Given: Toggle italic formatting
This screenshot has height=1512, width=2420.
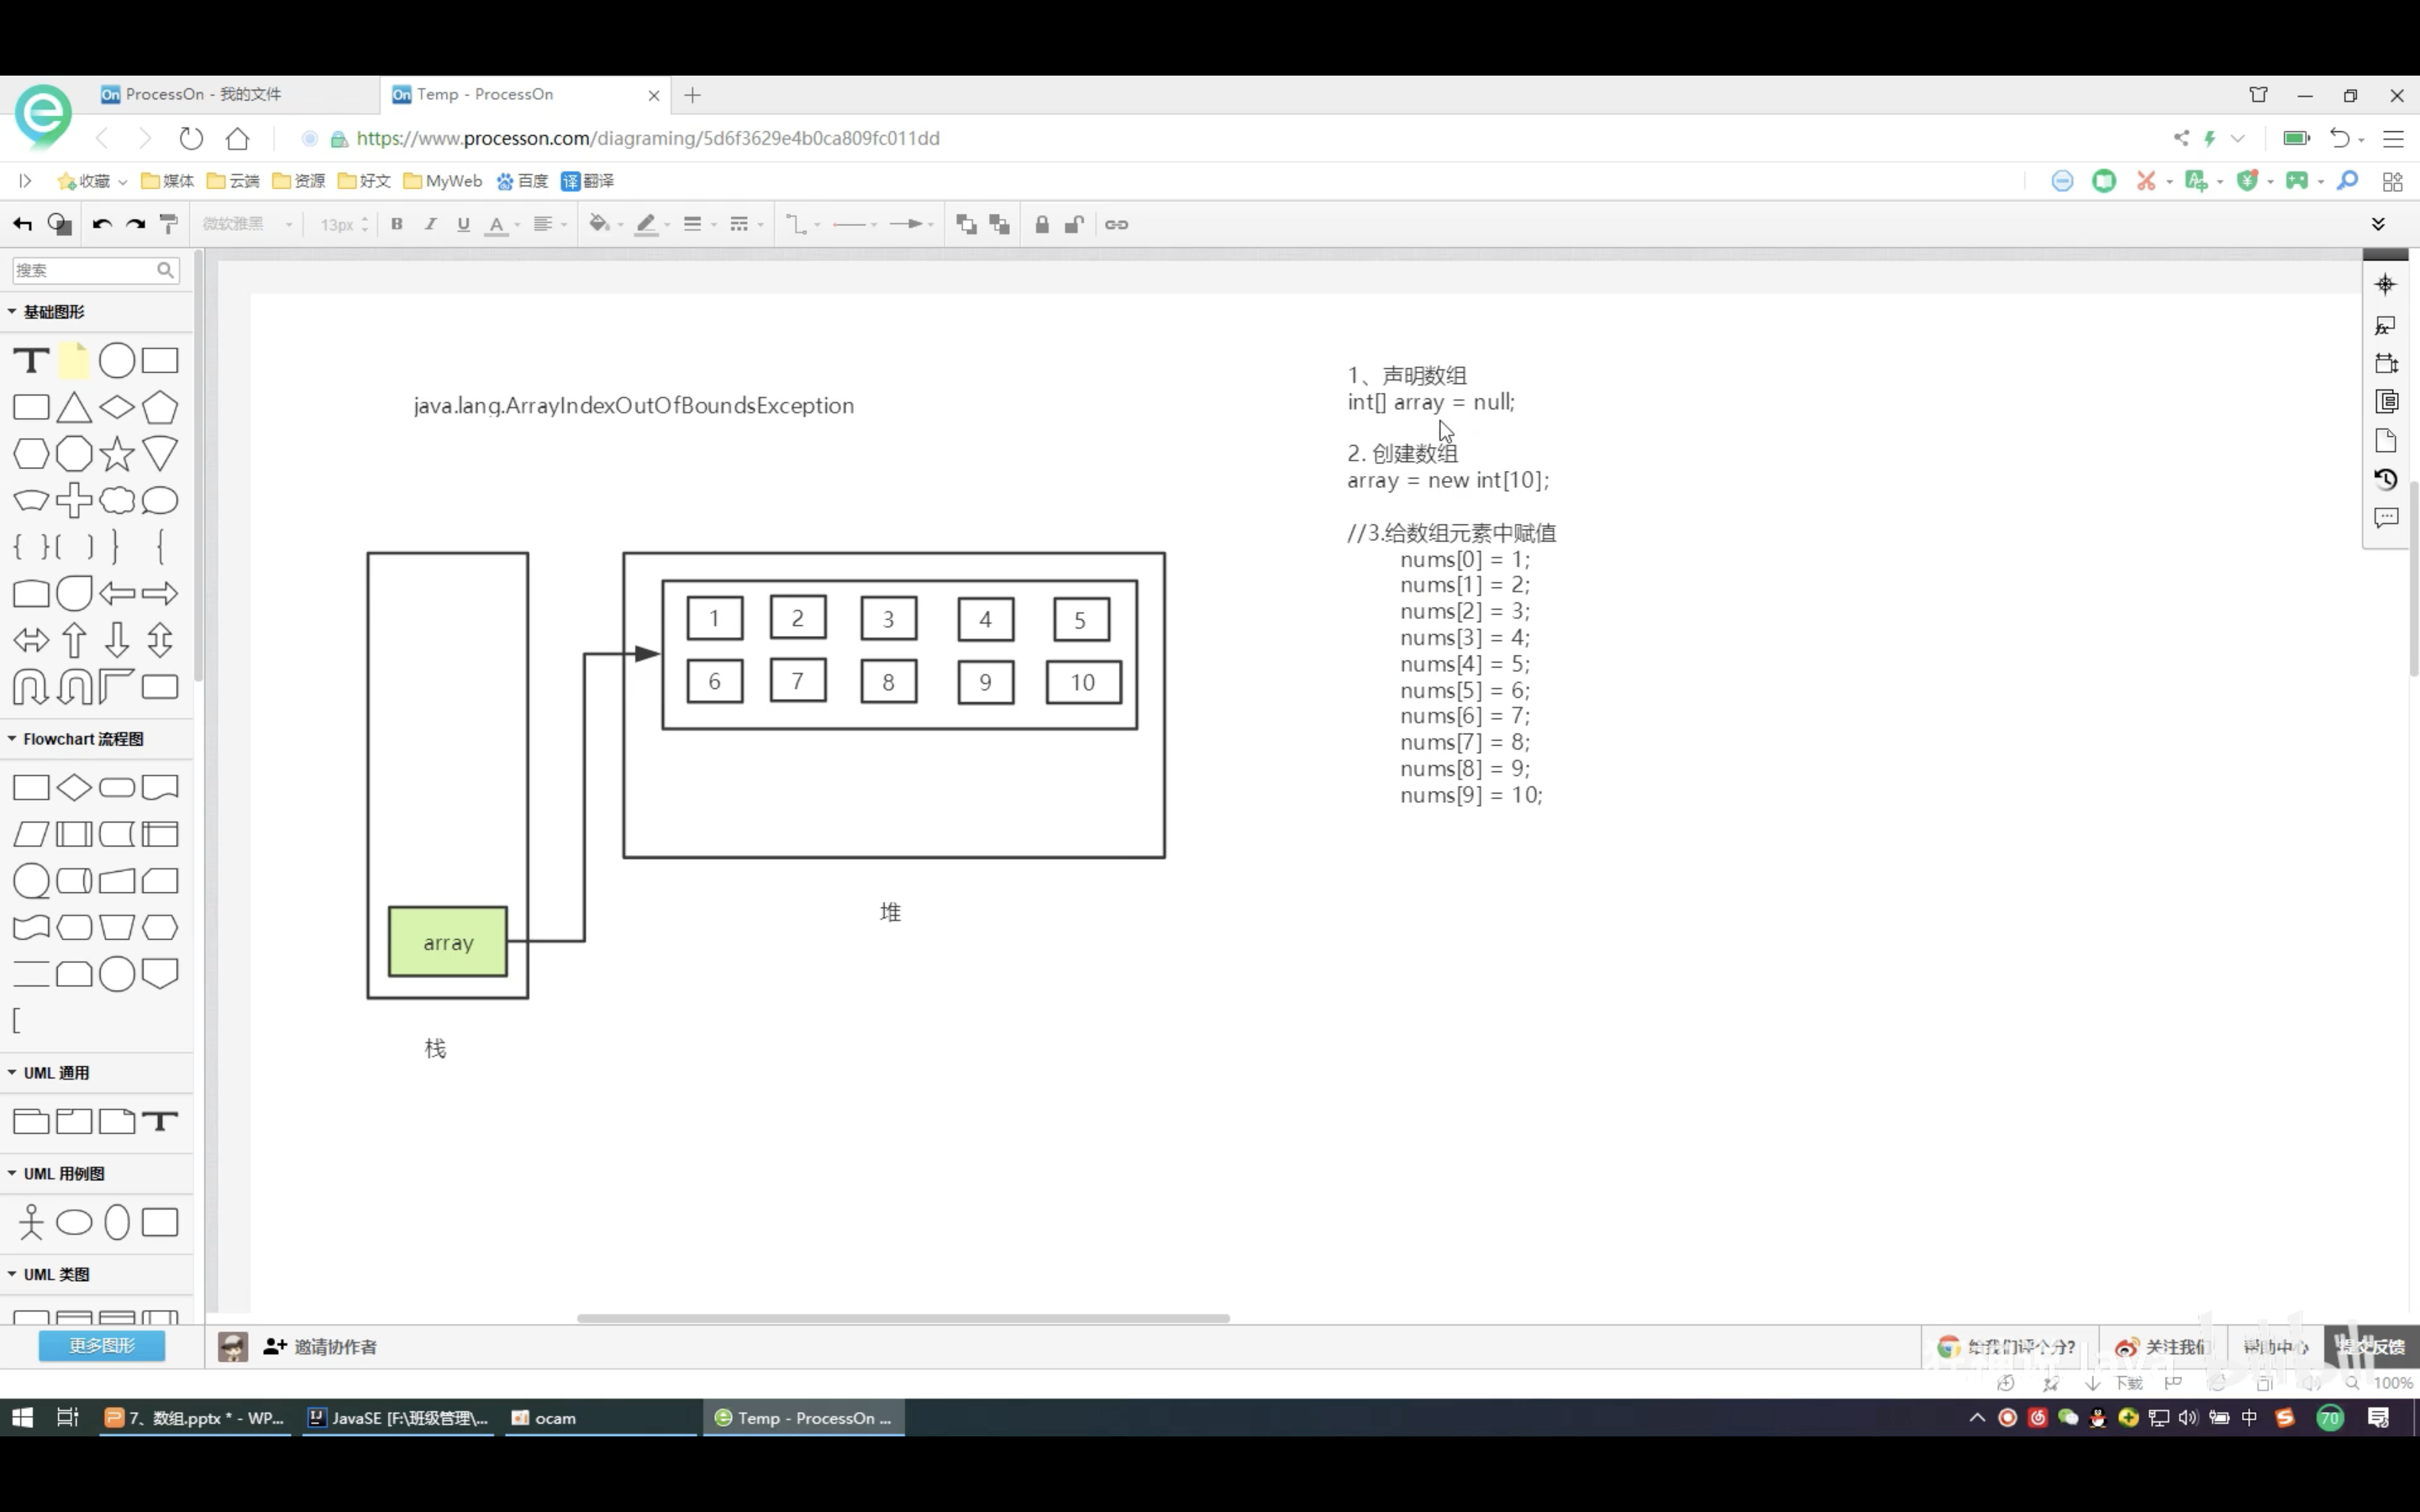Looking at the screenshot, I should tap(430, 224).
